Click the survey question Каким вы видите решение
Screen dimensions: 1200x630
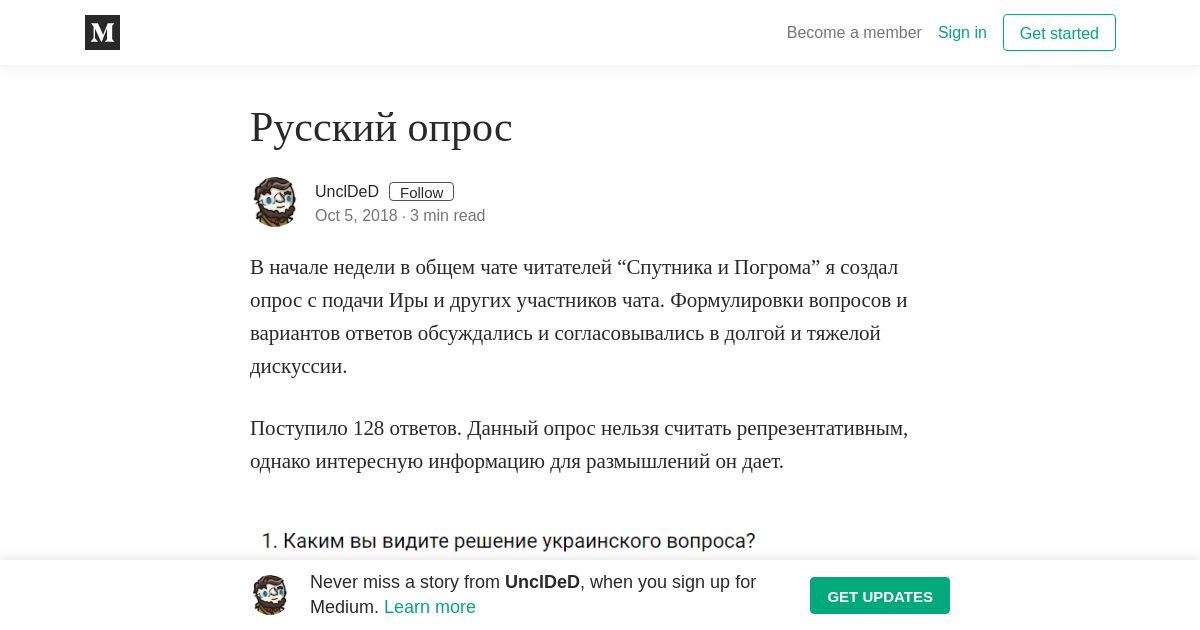(x=508, y=541)
